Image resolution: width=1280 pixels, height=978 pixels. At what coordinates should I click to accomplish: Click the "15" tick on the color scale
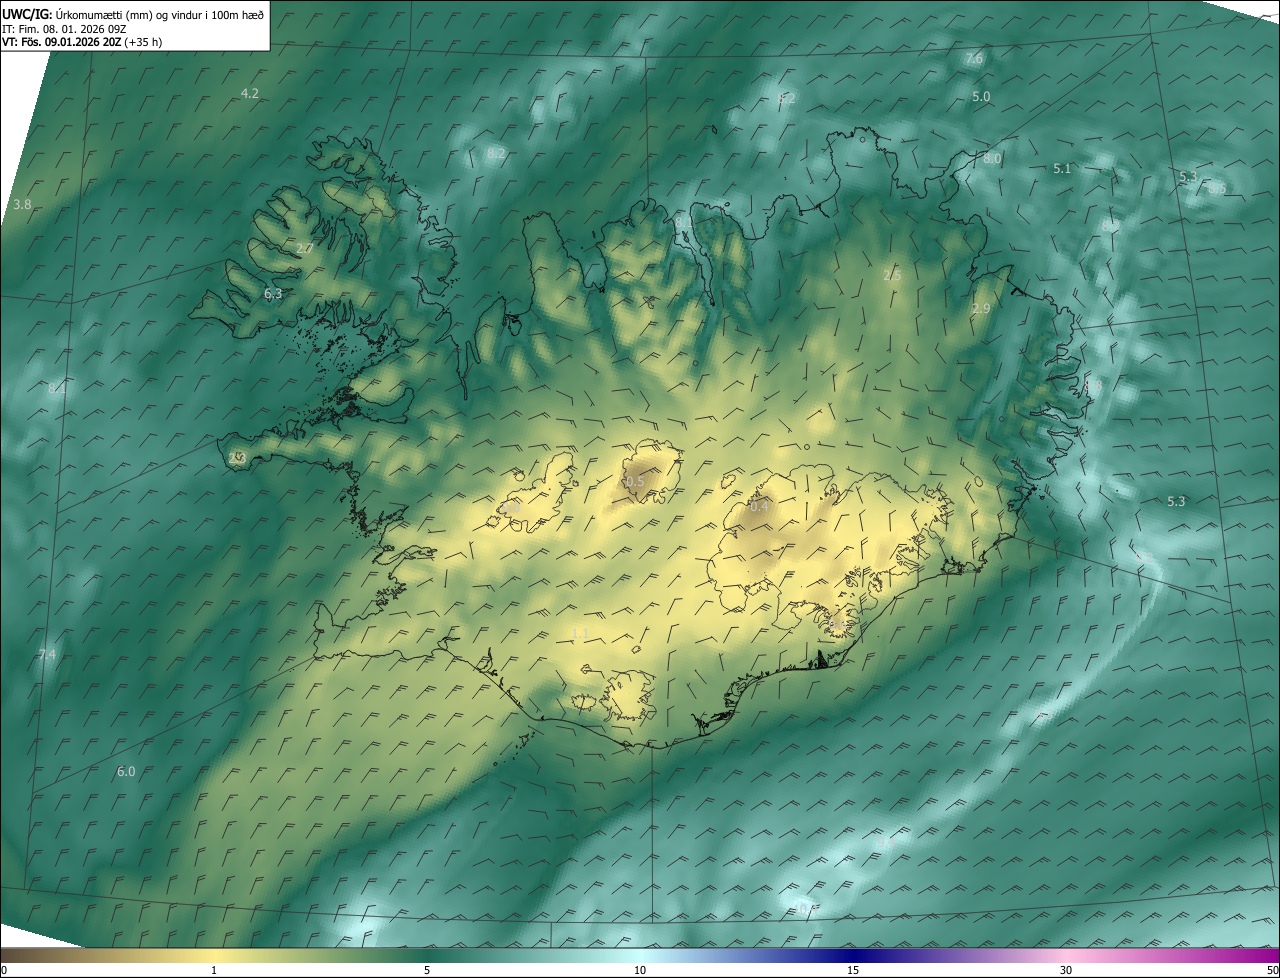click(x=853, y=970)
